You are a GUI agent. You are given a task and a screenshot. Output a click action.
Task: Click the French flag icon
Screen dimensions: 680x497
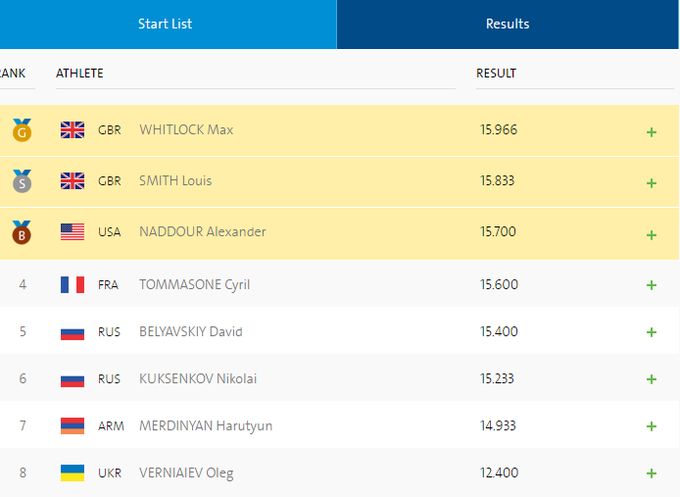73,285
